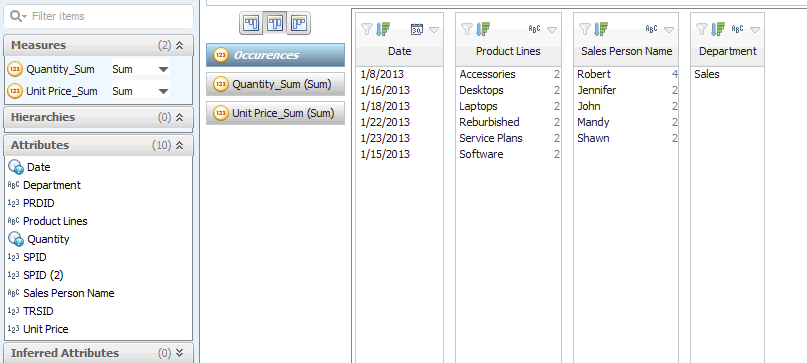Select Jennifer in Sales Person Name facet
Viewport: 807px width, 363px height.
coord(597,90)
